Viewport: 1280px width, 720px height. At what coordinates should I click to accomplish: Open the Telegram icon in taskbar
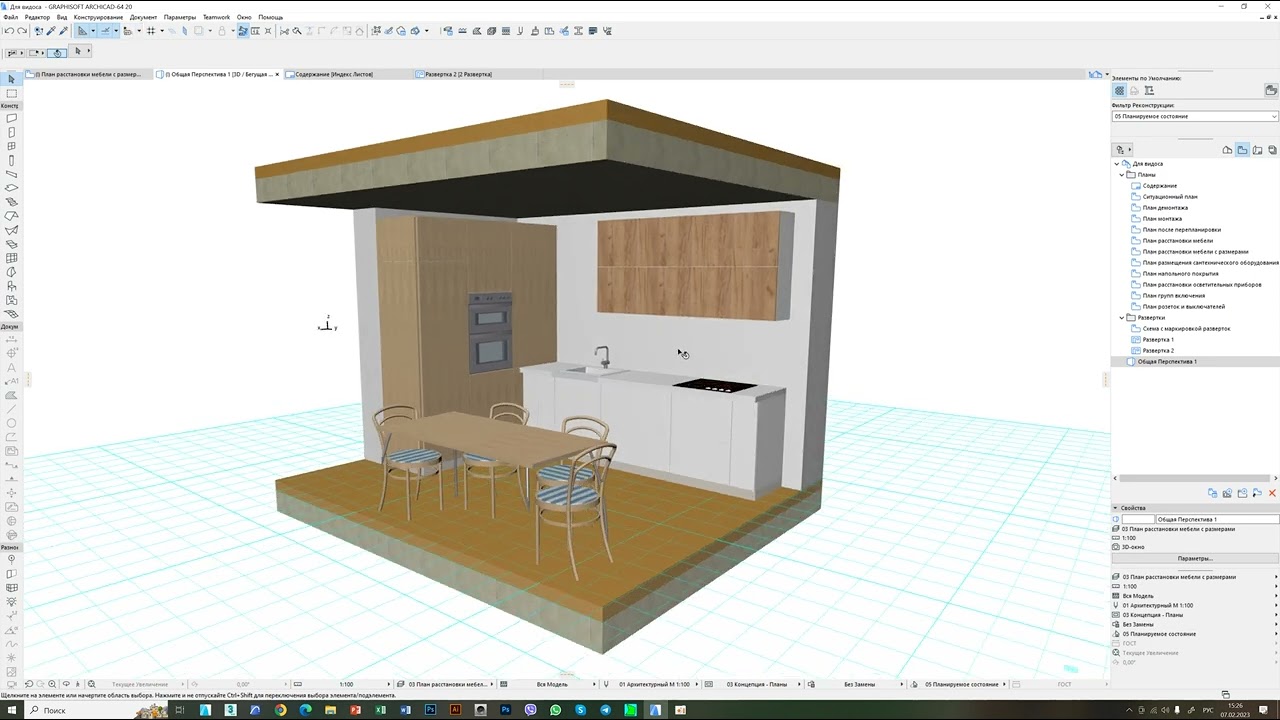tap(605, 710)
